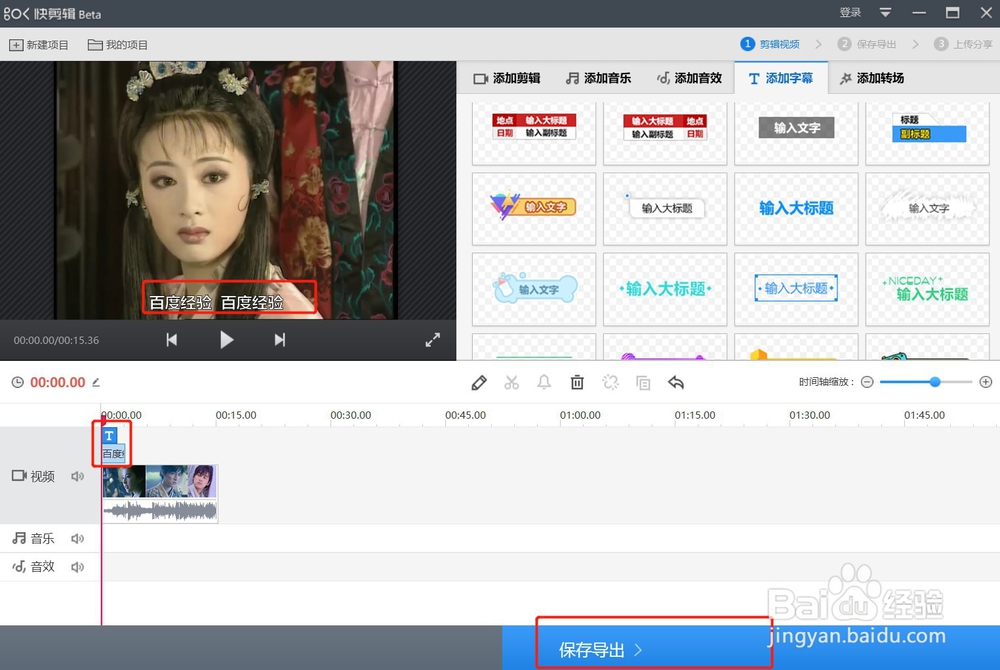Click 新建项目 to create a new project
Image resolution: width=1000 pixels, height=670 pixels.
coord(42,43)
